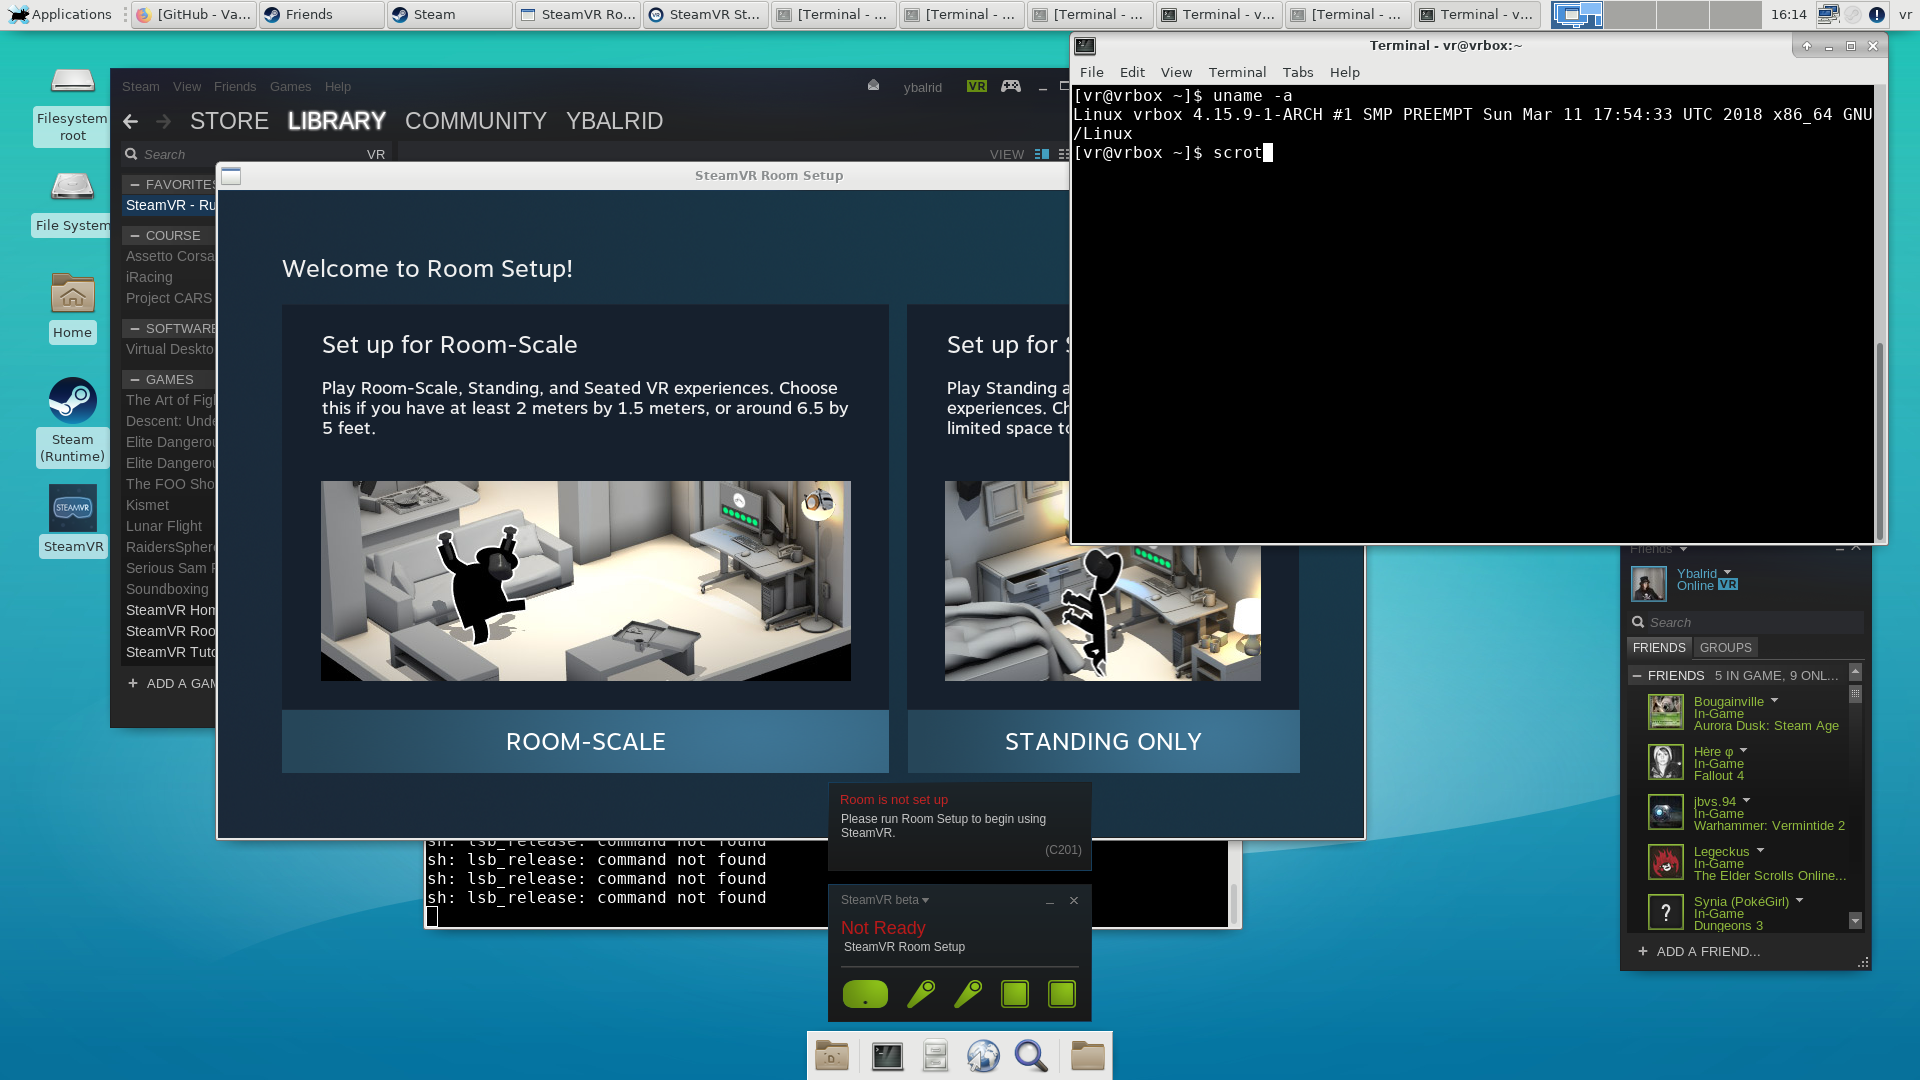Click the terminal window's vertical scrollbar
Viewport: 1920px width, 1080px height.
click(1880, 440)
